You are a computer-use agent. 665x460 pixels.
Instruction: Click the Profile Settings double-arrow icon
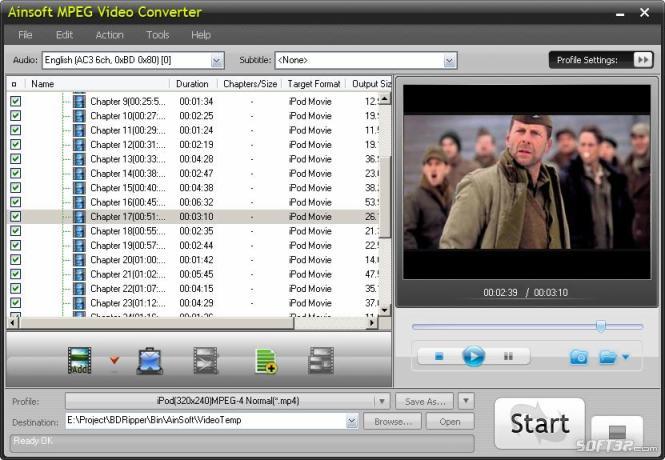[x=643, y=60]
